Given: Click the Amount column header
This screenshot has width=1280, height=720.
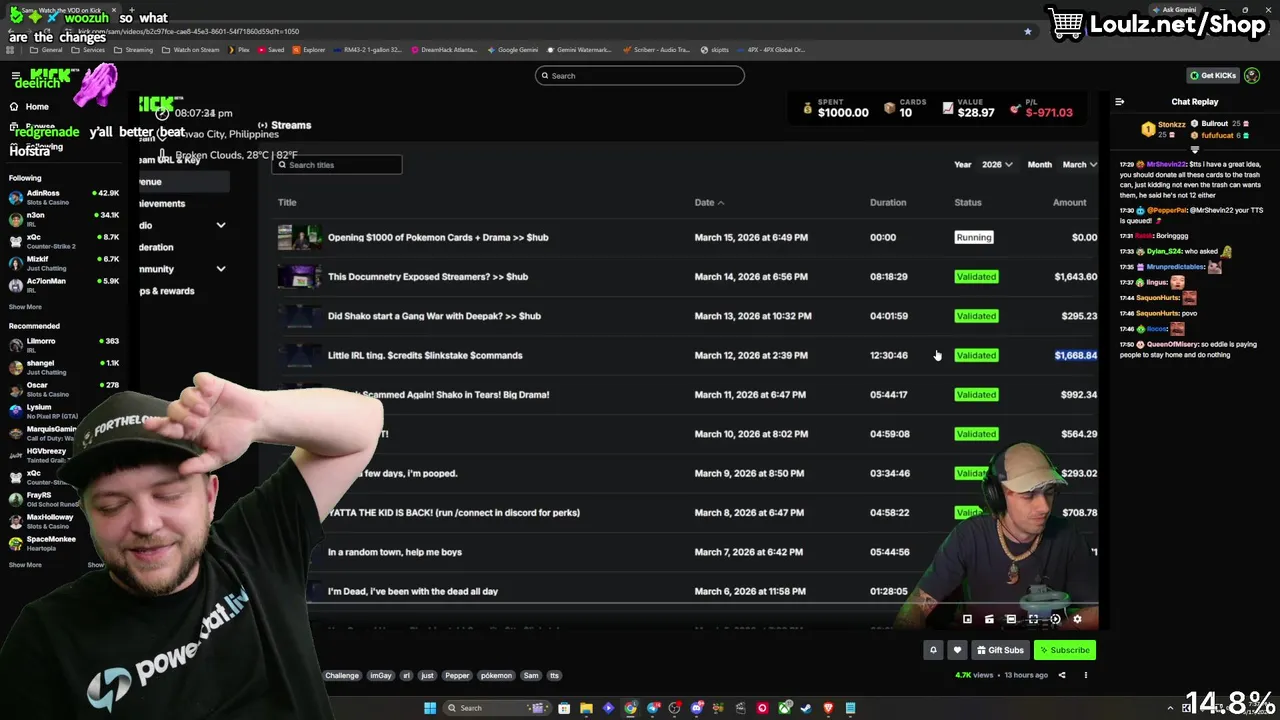Looking at the screenshot, I should tap(1069, 203).
